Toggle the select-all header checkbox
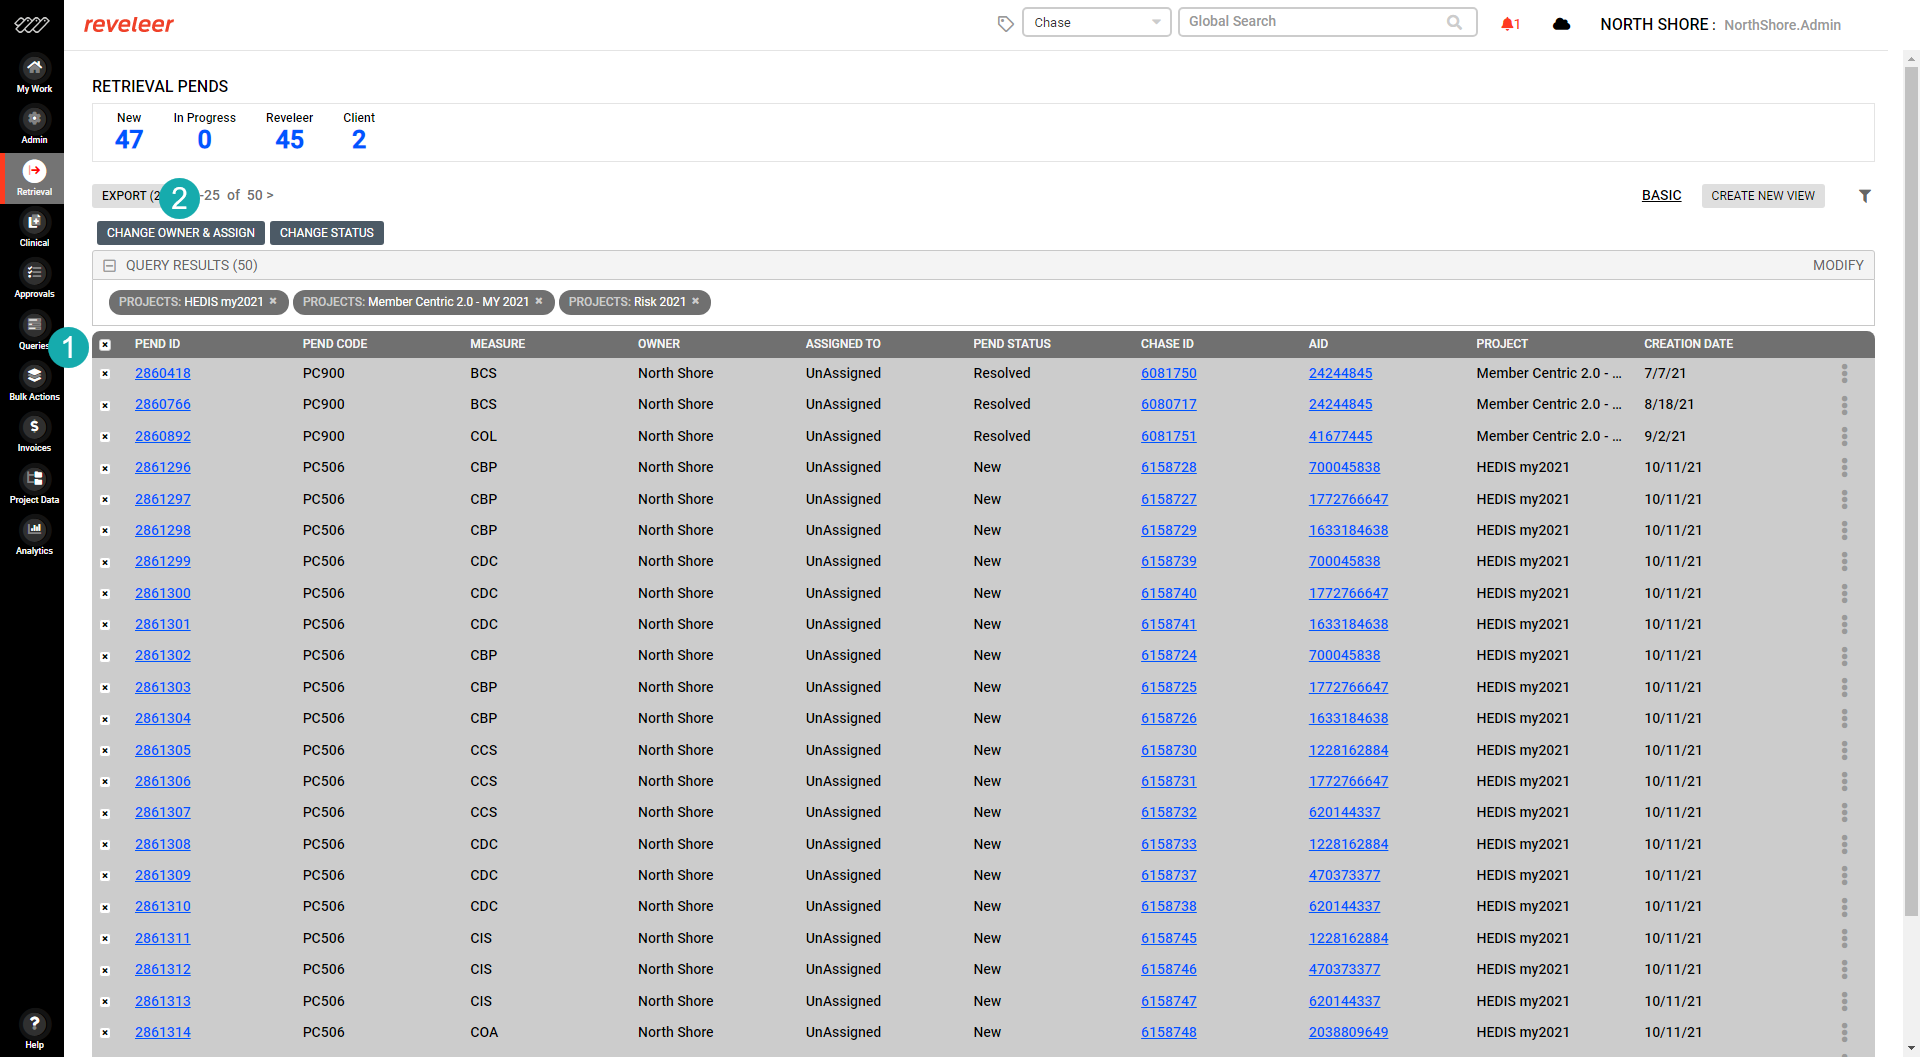1920x1057 pixels. pyautogui.click(x=105, y=344)
